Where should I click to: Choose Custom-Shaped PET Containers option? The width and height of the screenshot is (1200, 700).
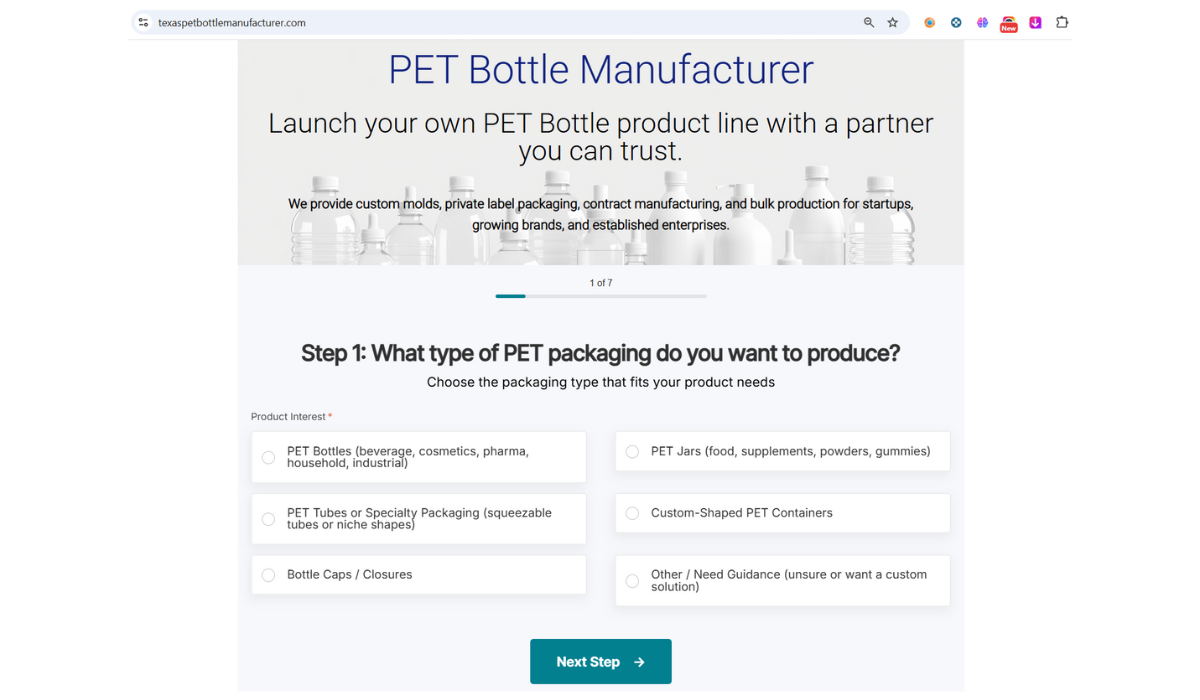click(633, 513)
